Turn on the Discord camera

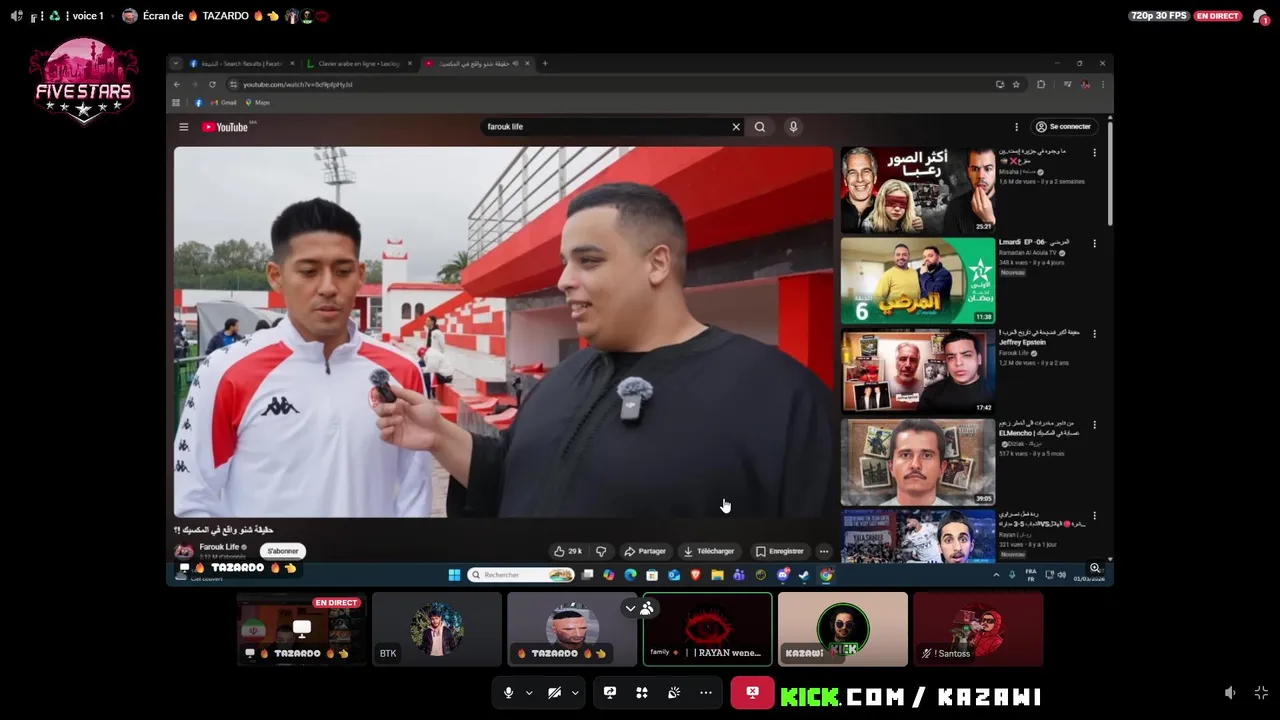tap(554, 693)
